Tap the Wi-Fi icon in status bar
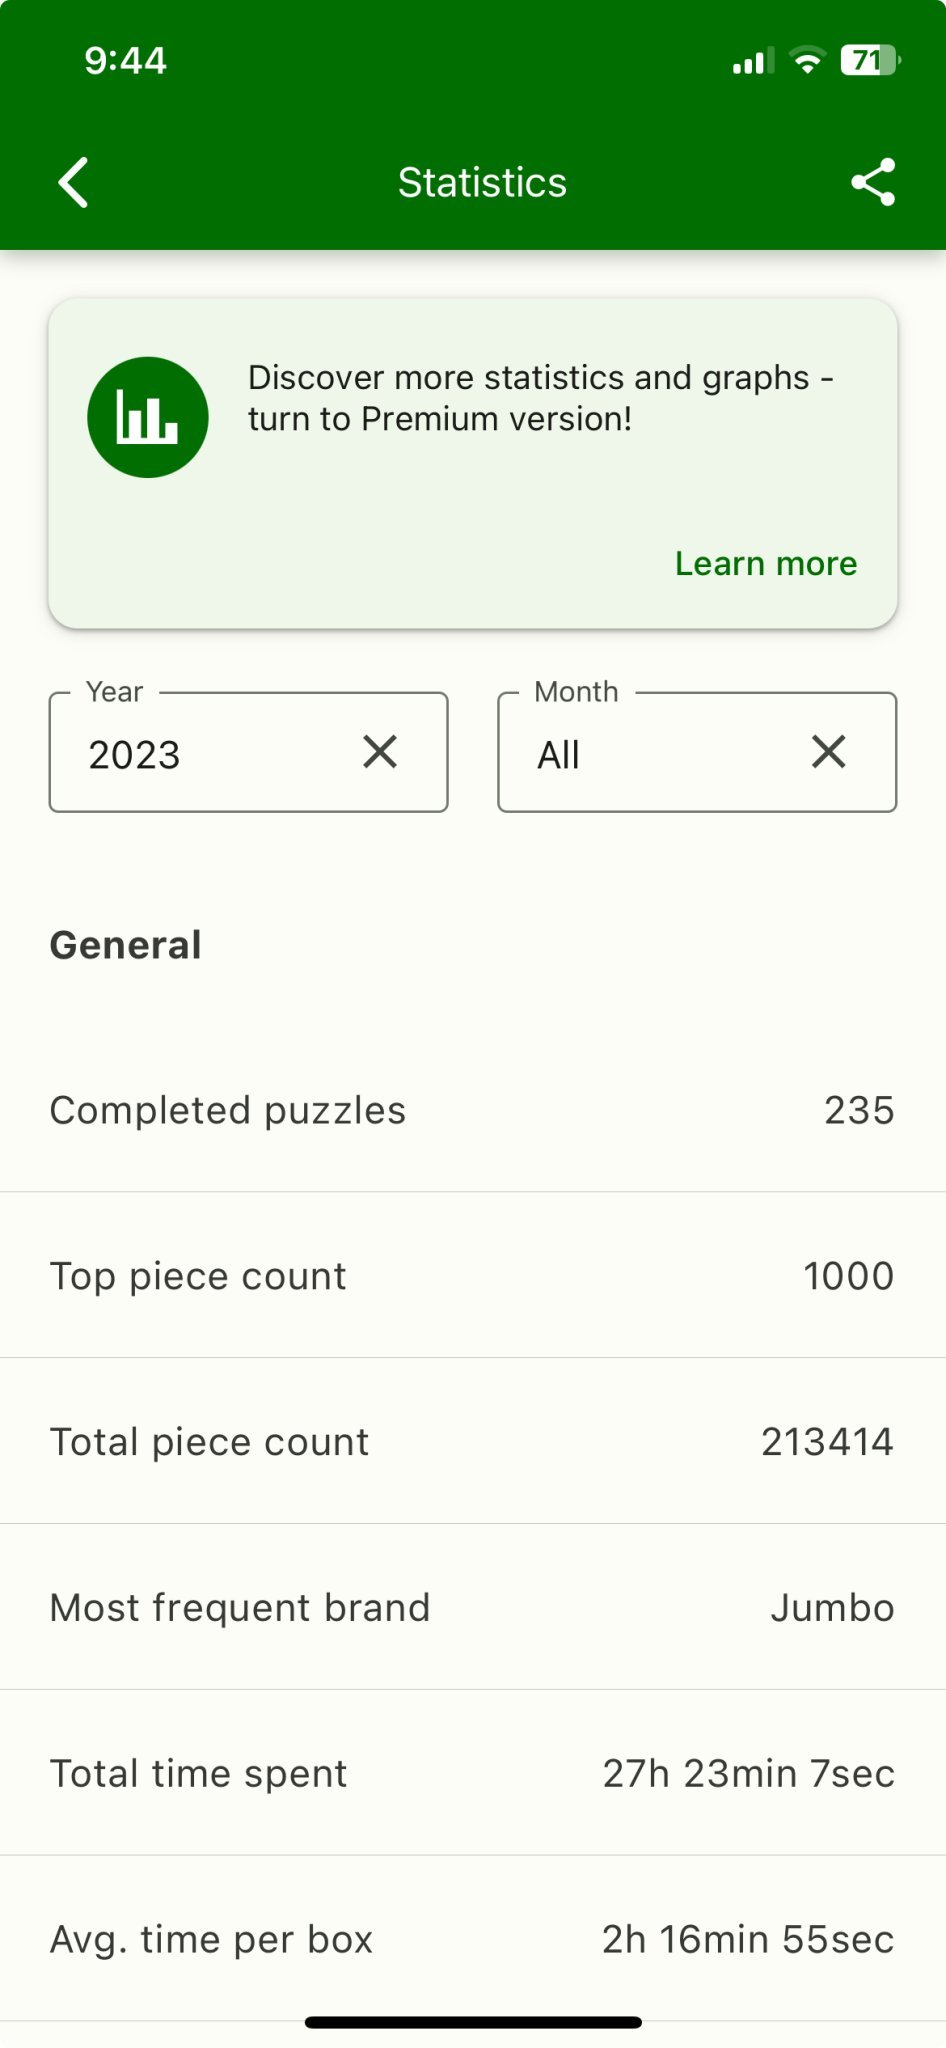 pyautogui.click(x=807, y=61)
